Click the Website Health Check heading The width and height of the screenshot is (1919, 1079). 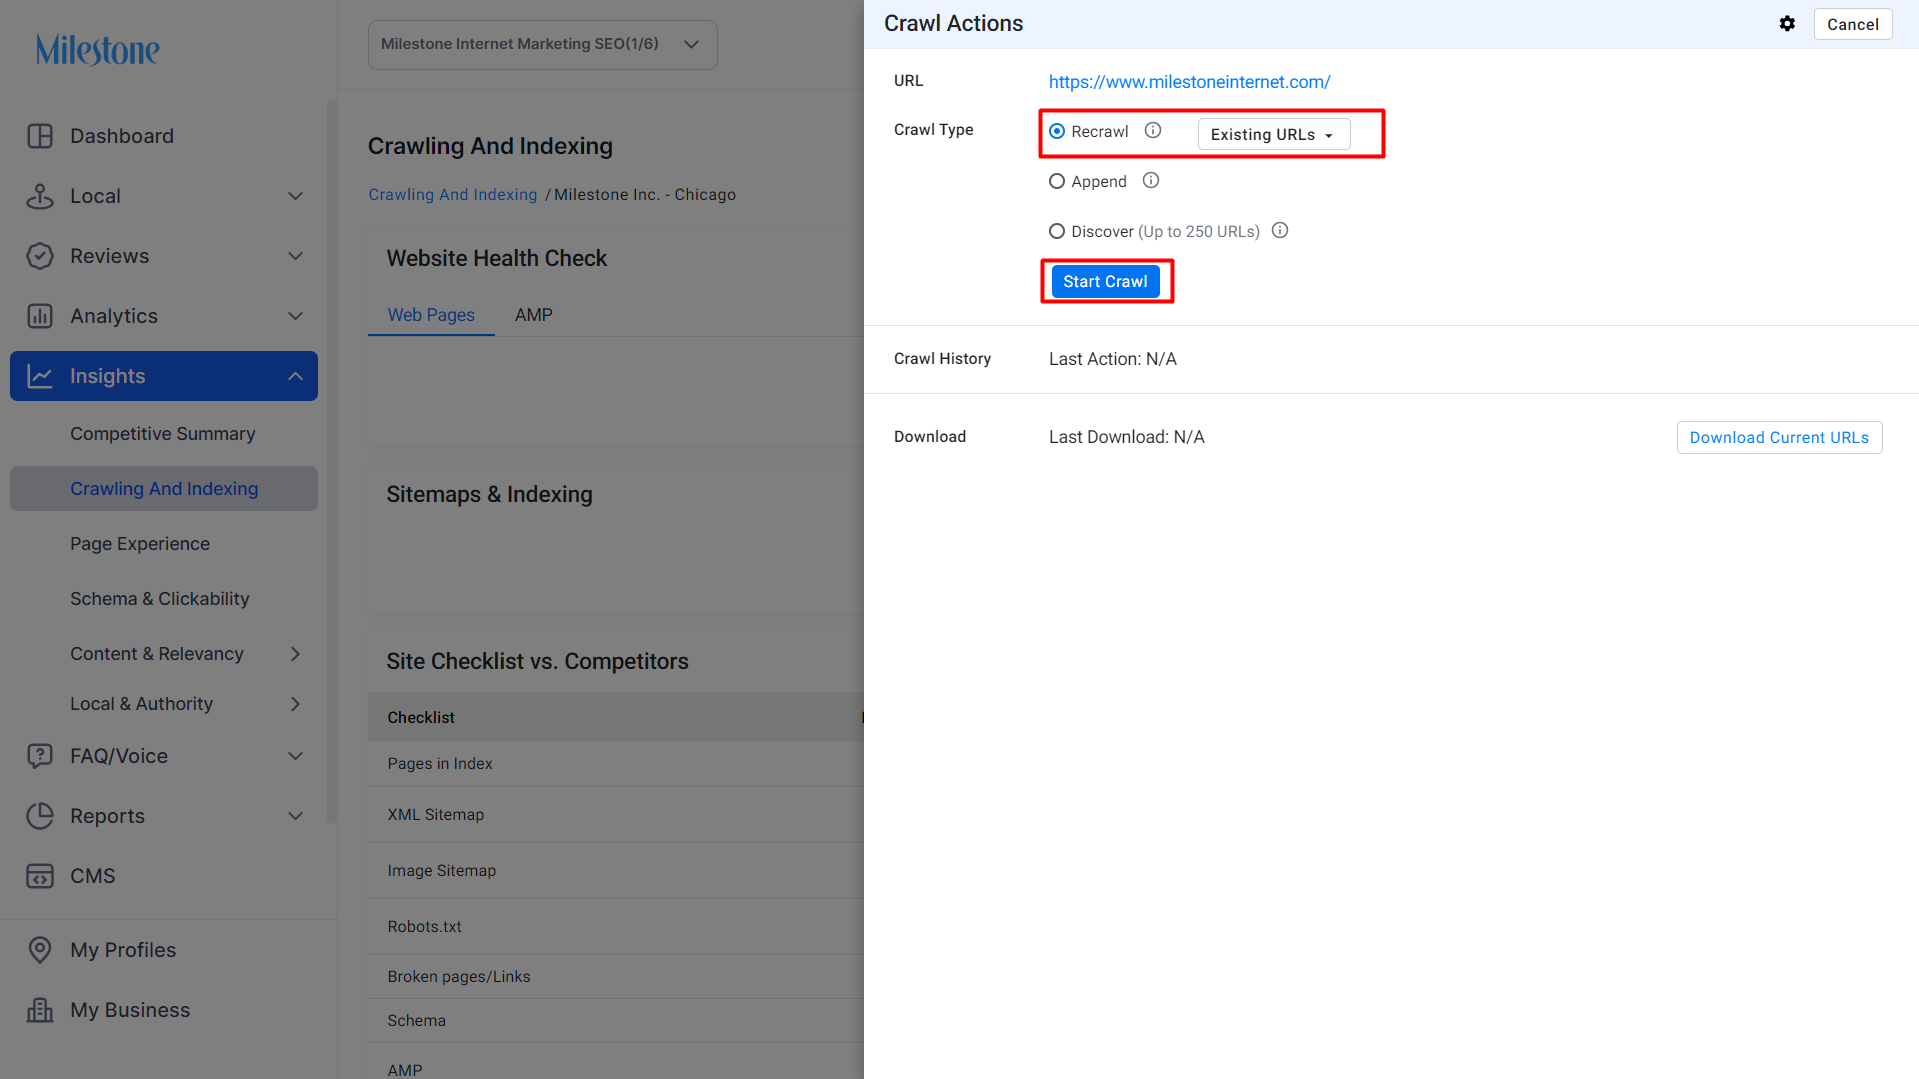497,258
